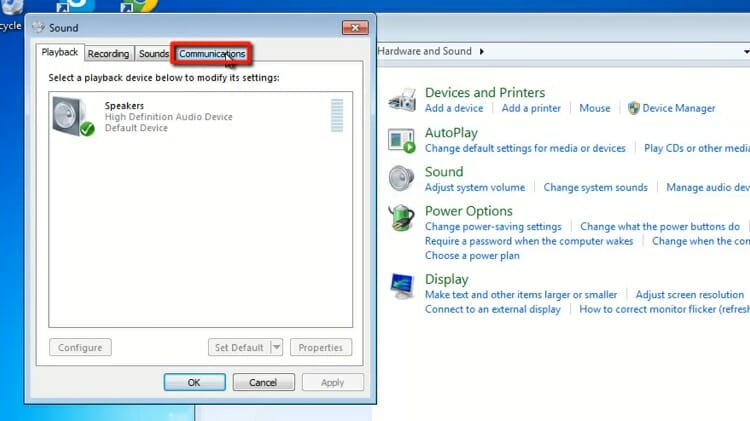Open the Sounds tab
750x421 pixels.
(154, 54)
